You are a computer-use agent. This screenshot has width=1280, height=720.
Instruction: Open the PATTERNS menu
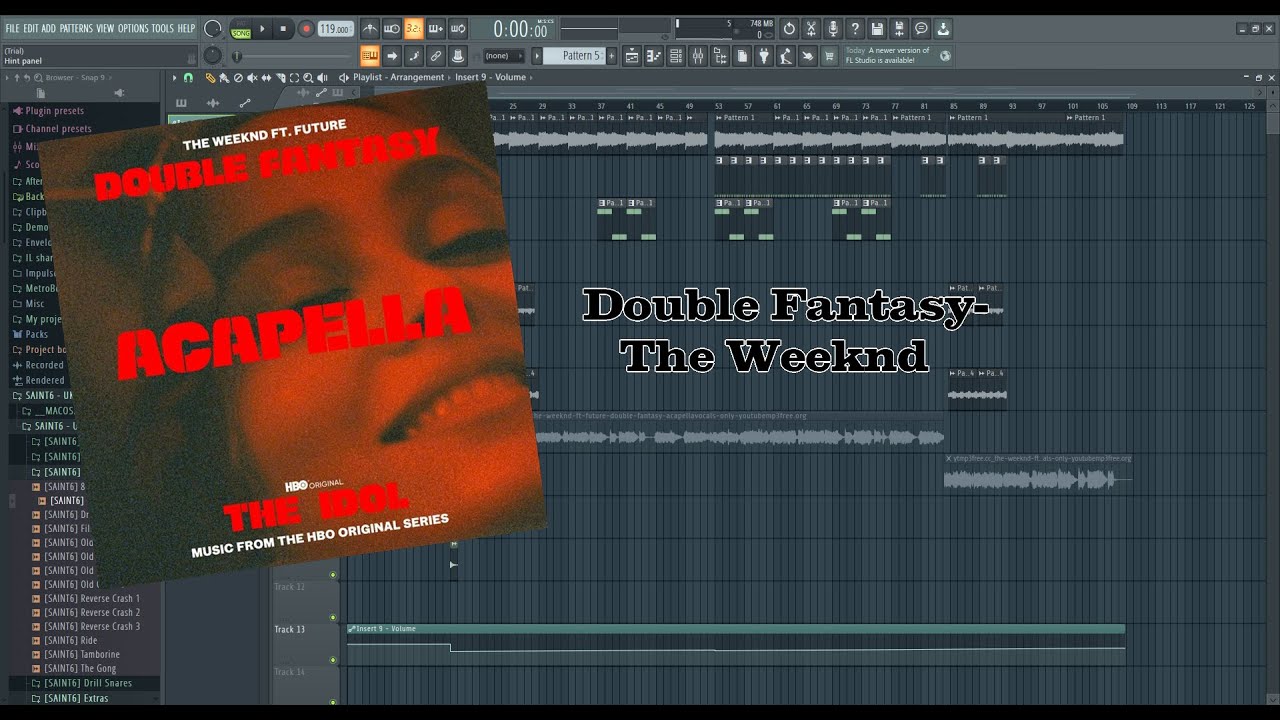pyautogui.click(x=76, y=28)
